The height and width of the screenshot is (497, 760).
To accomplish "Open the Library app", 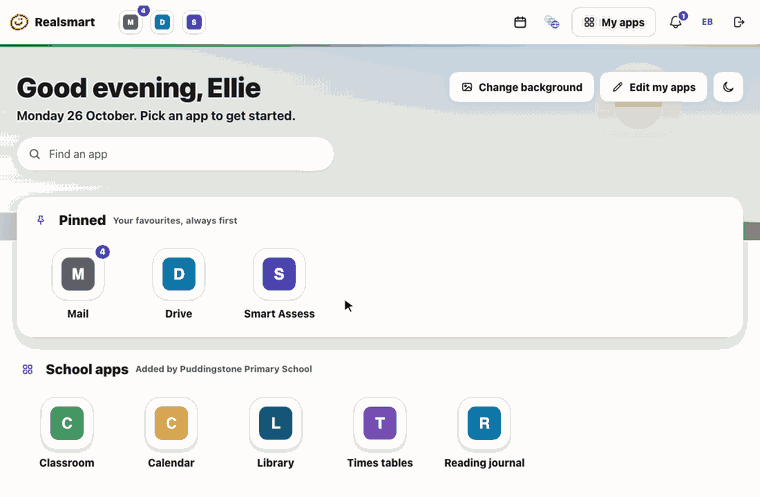I will pos(276,423).
